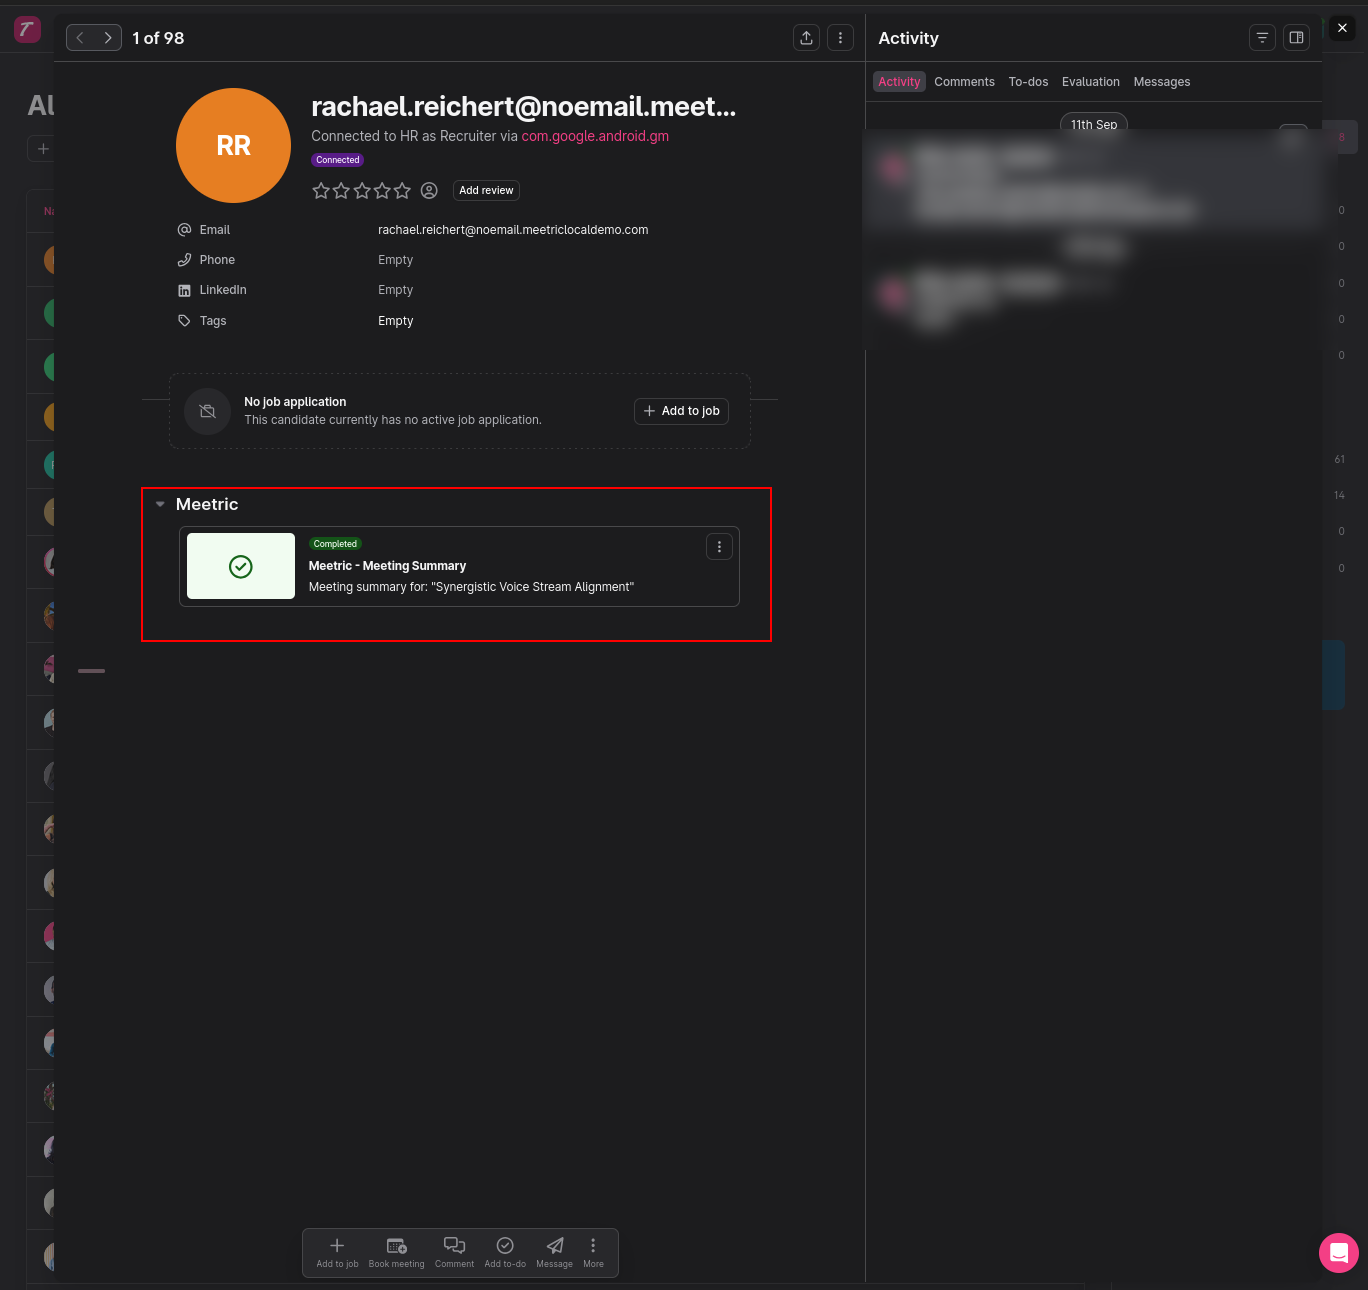
Task: Toggle the side panel layout icon
Action: tap(1296, 38)
